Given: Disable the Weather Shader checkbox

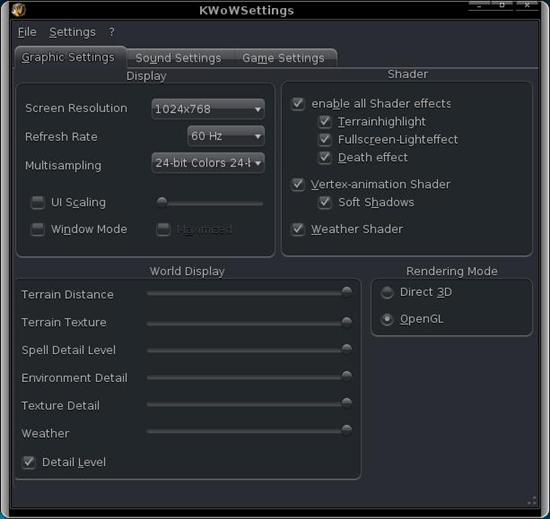Looking at the screenshot, I should point(298,229).
